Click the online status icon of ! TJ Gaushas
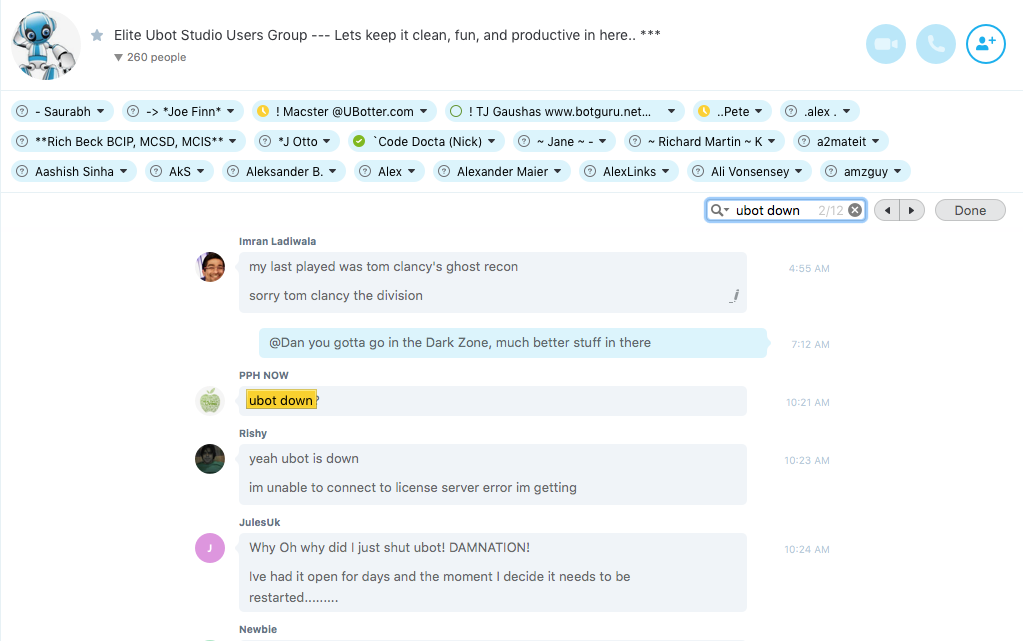 click(456, 112)
